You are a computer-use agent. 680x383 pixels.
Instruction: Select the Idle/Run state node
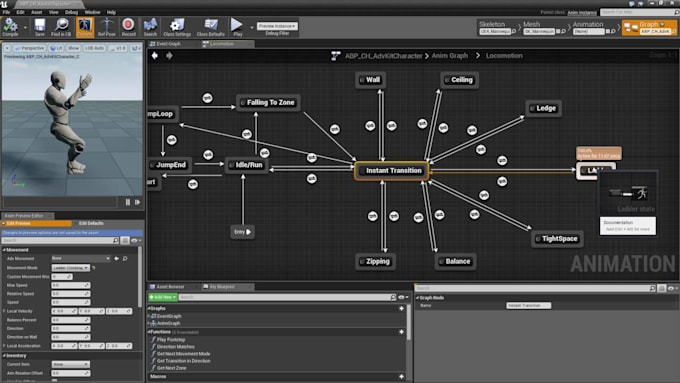click(246, 165)
